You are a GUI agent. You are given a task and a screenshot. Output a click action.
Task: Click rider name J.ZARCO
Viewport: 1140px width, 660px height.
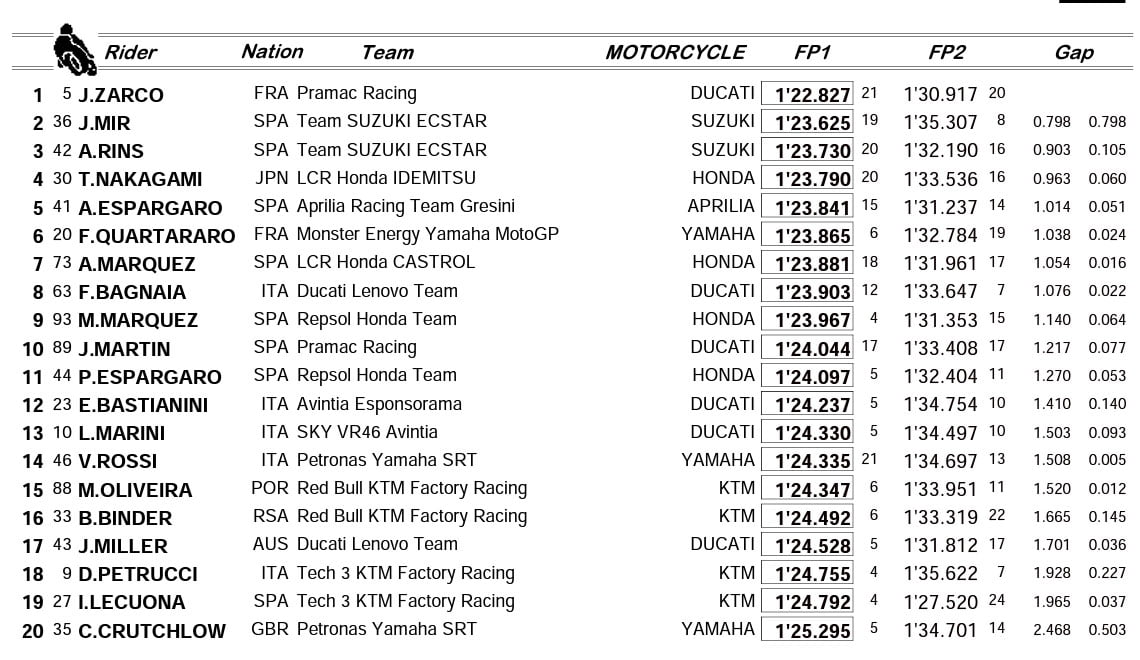tap(121, 95)
